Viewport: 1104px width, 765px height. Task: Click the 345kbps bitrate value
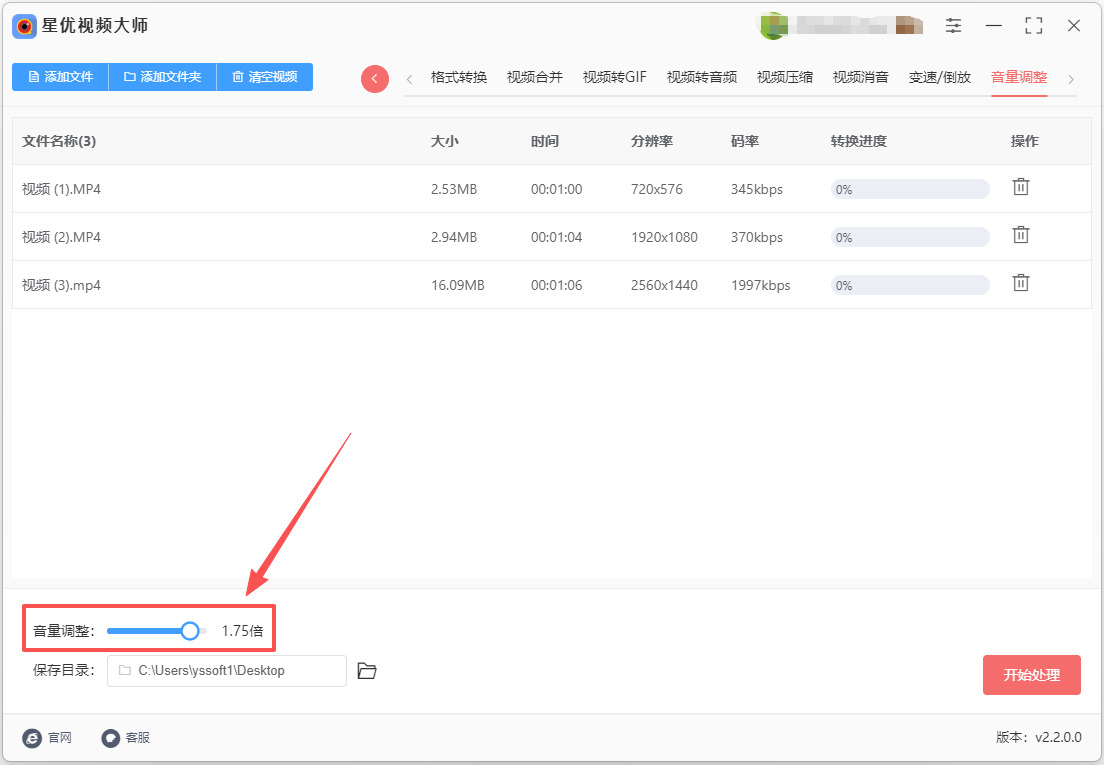click(x=757, y=189)
